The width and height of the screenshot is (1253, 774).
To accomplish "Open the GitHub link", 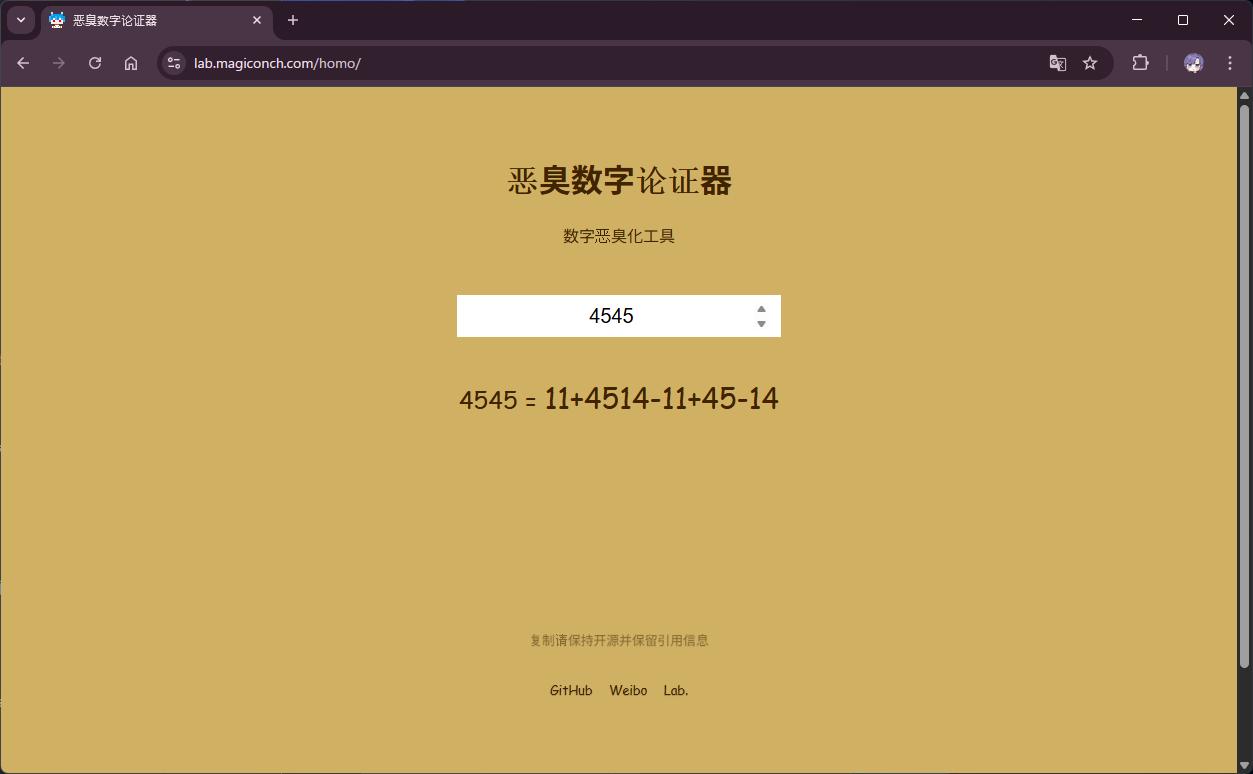I will 571,691.
